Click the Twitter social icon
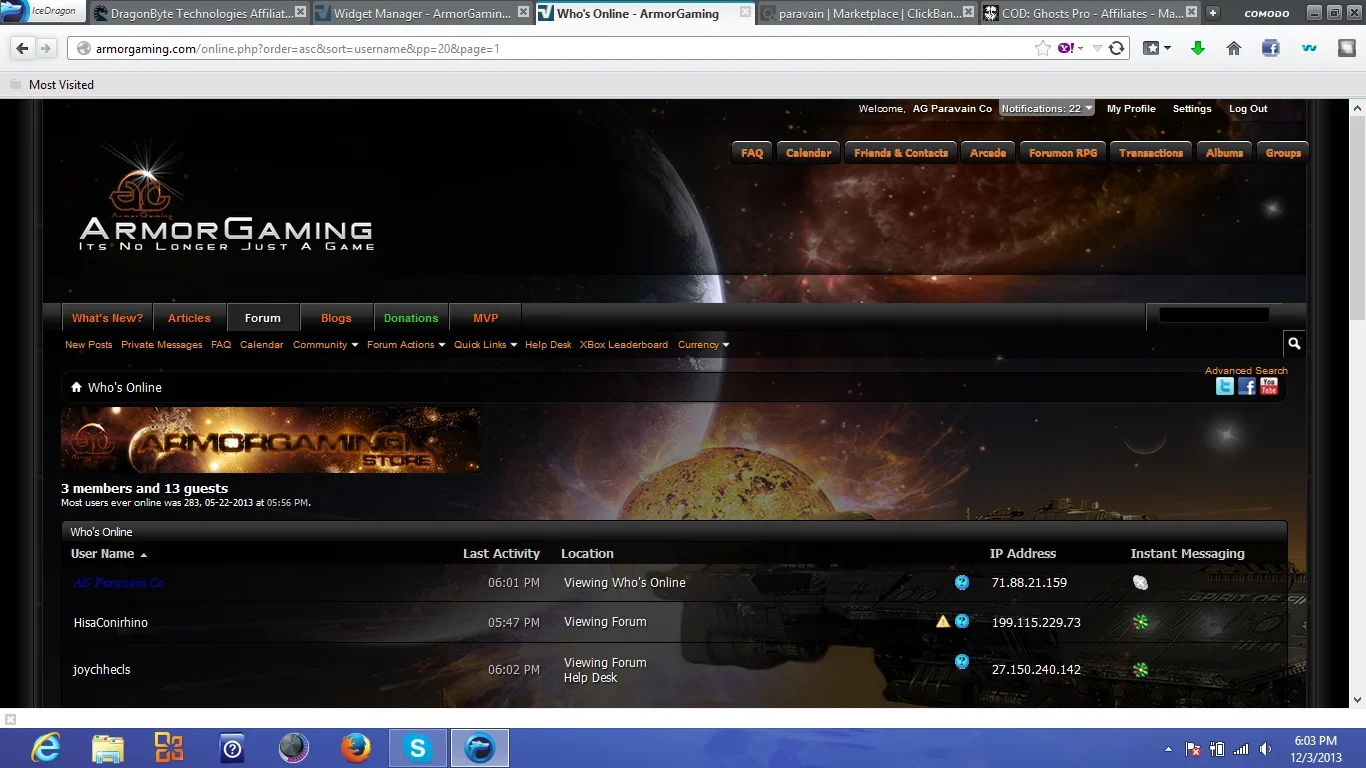The image size is (1366, 768). [1224, 387]
